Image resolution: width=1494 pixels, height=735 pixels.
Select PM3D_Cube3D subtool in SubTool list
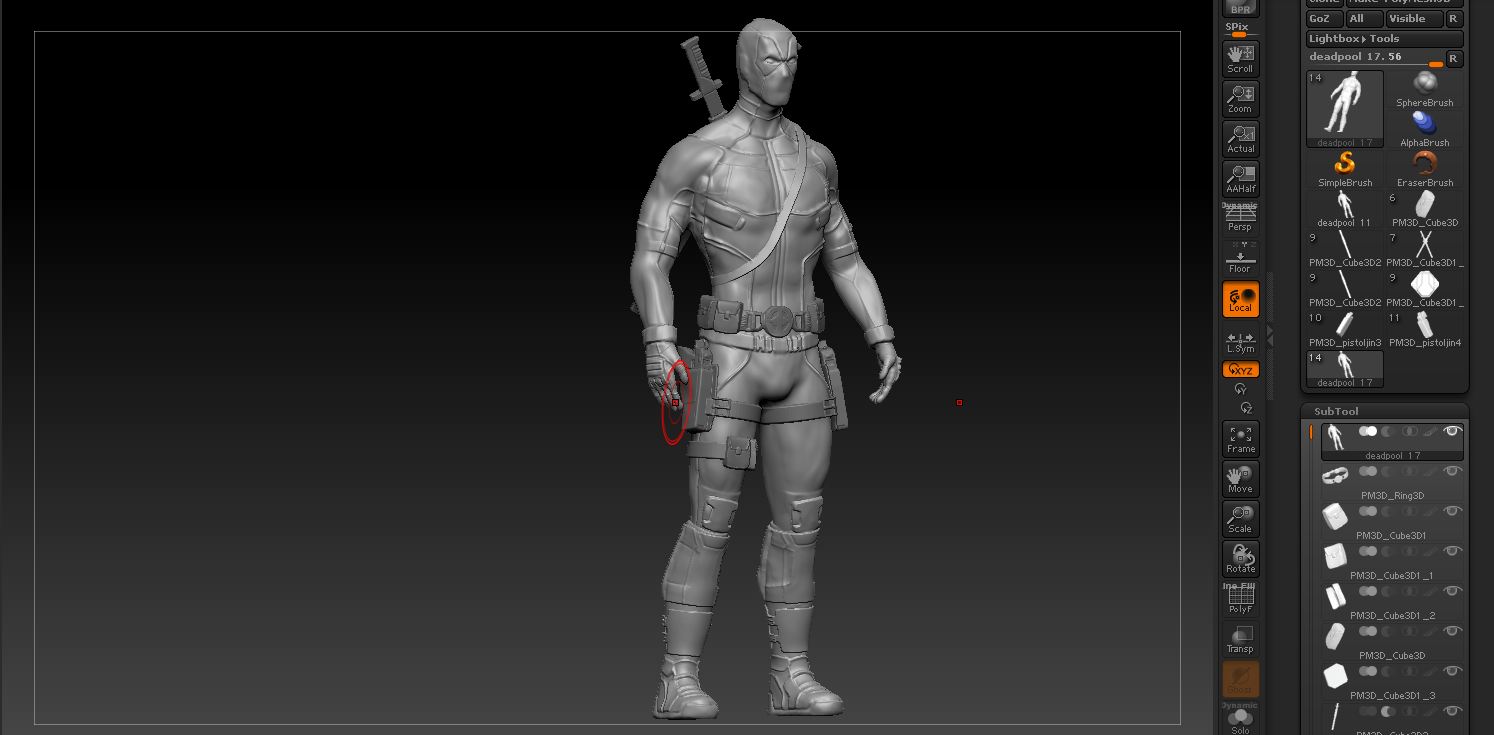[1391, 641]
